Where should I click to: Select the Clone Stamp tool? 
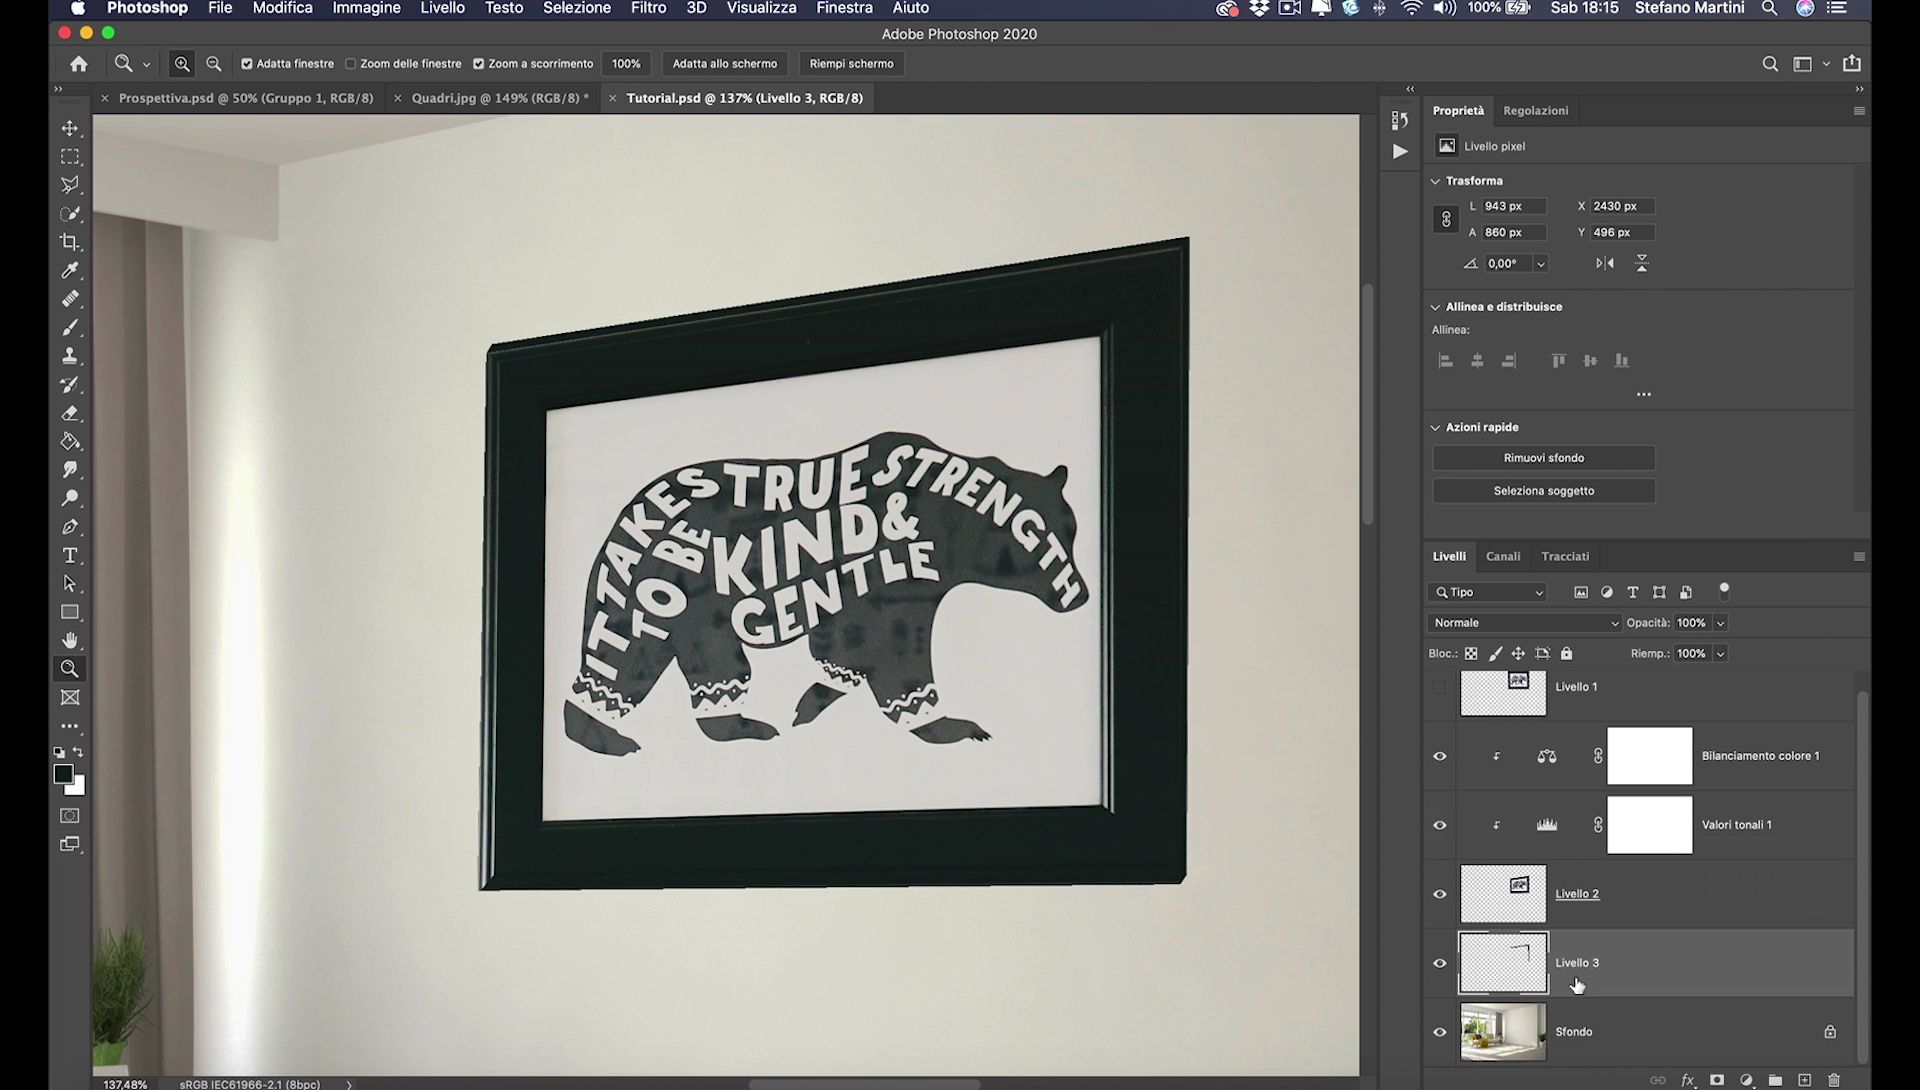[x=70, y=356]
